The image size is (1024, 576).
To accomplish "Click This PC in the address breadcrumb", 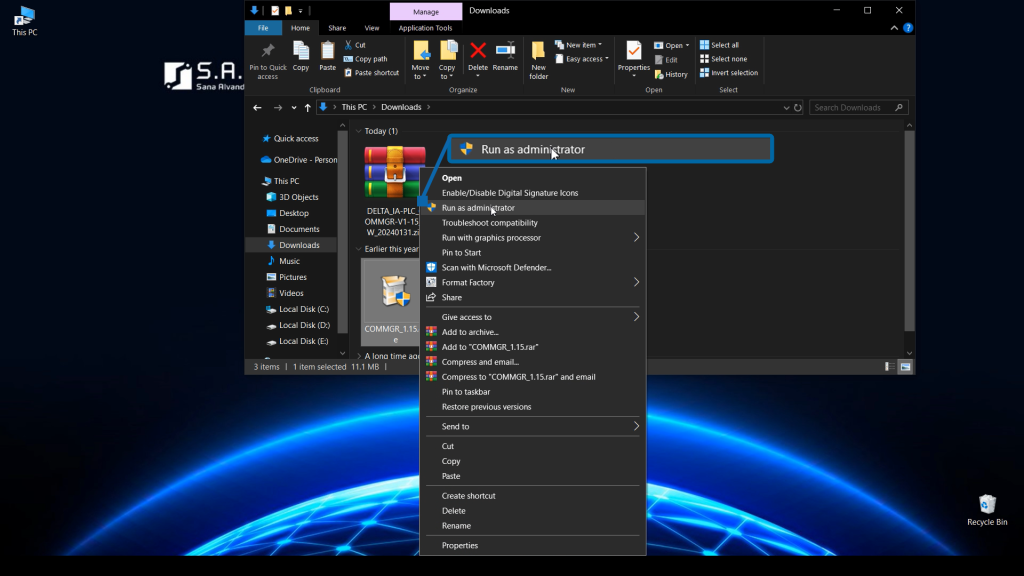I will [354, 107].
